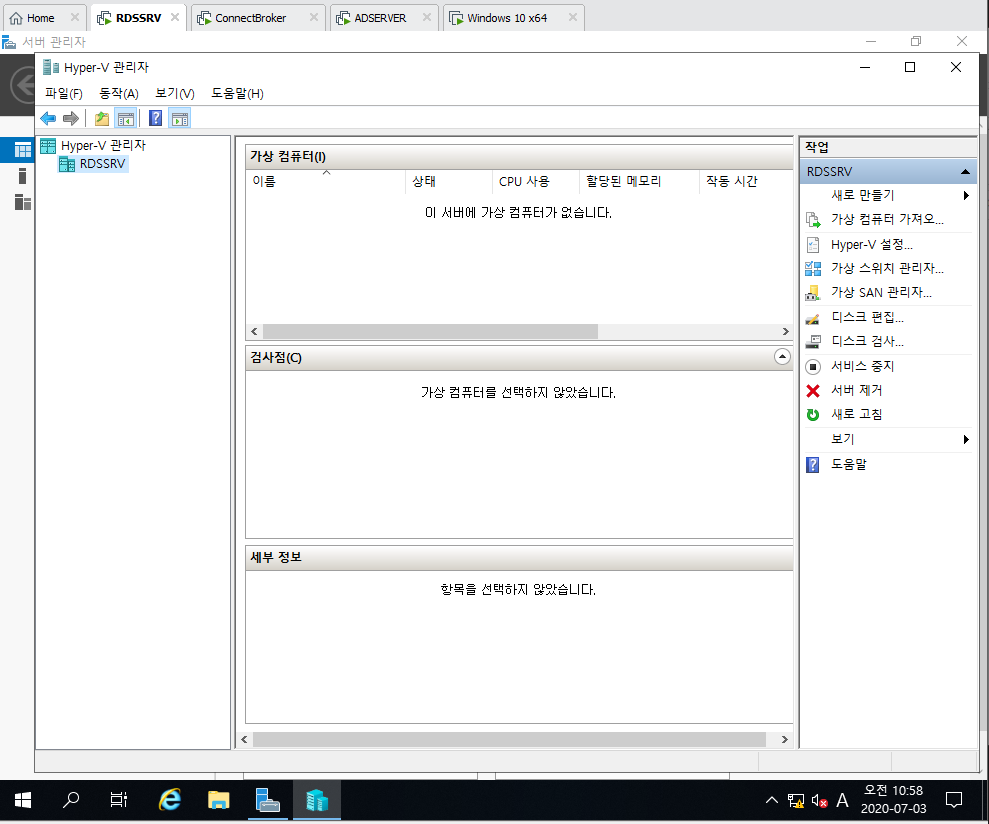
Task: Click the virtual switch manager icon
Action: 813,269
